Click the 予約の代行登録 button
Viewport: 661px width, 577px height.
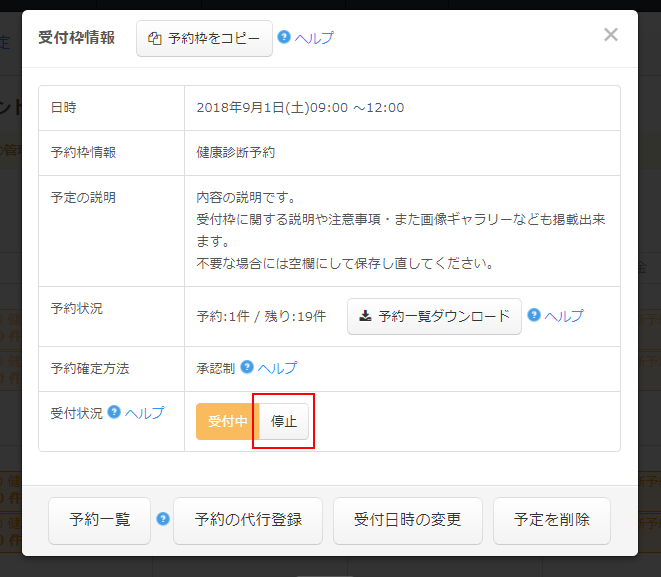(x=248, y=520)
